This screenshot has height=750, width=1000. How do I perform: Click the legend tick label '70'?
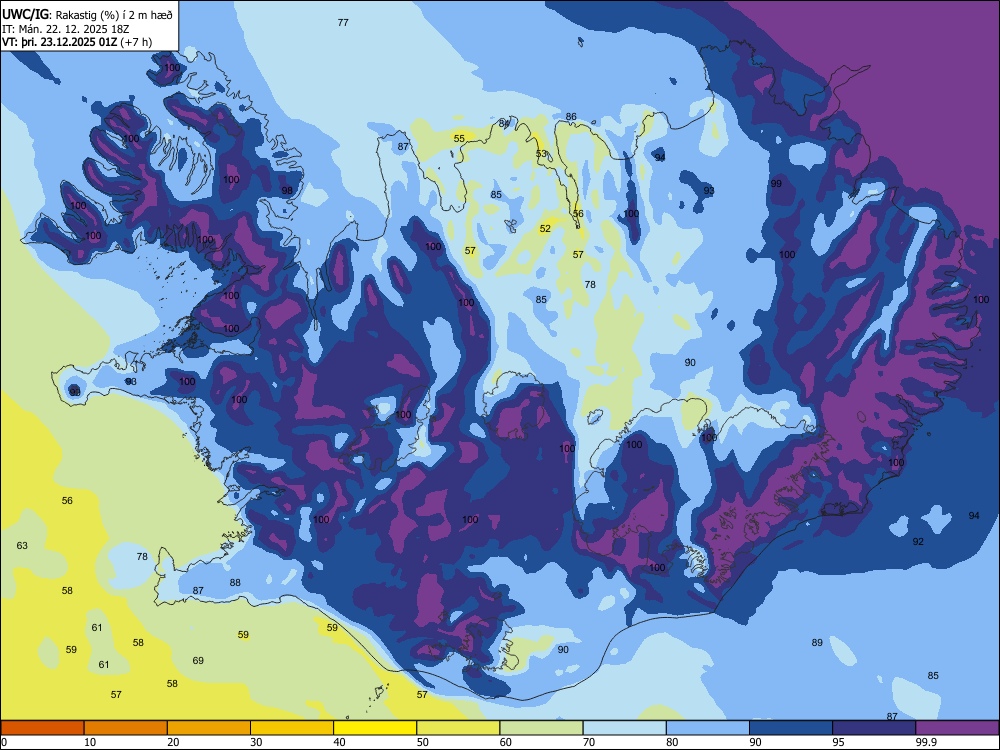[x=589, y=742]
